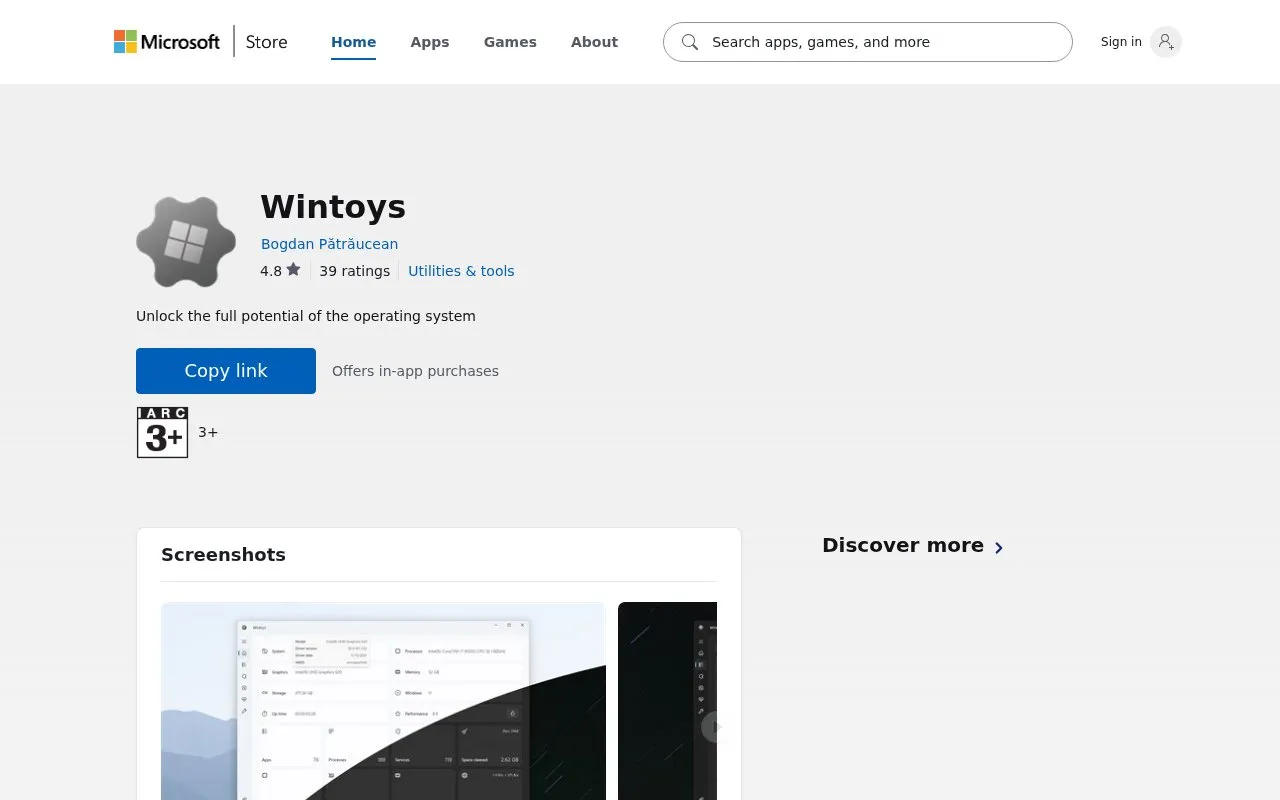Click the Wintoys app icon
This screenshot has height=800, width=1280.
[x=186, y=242]
